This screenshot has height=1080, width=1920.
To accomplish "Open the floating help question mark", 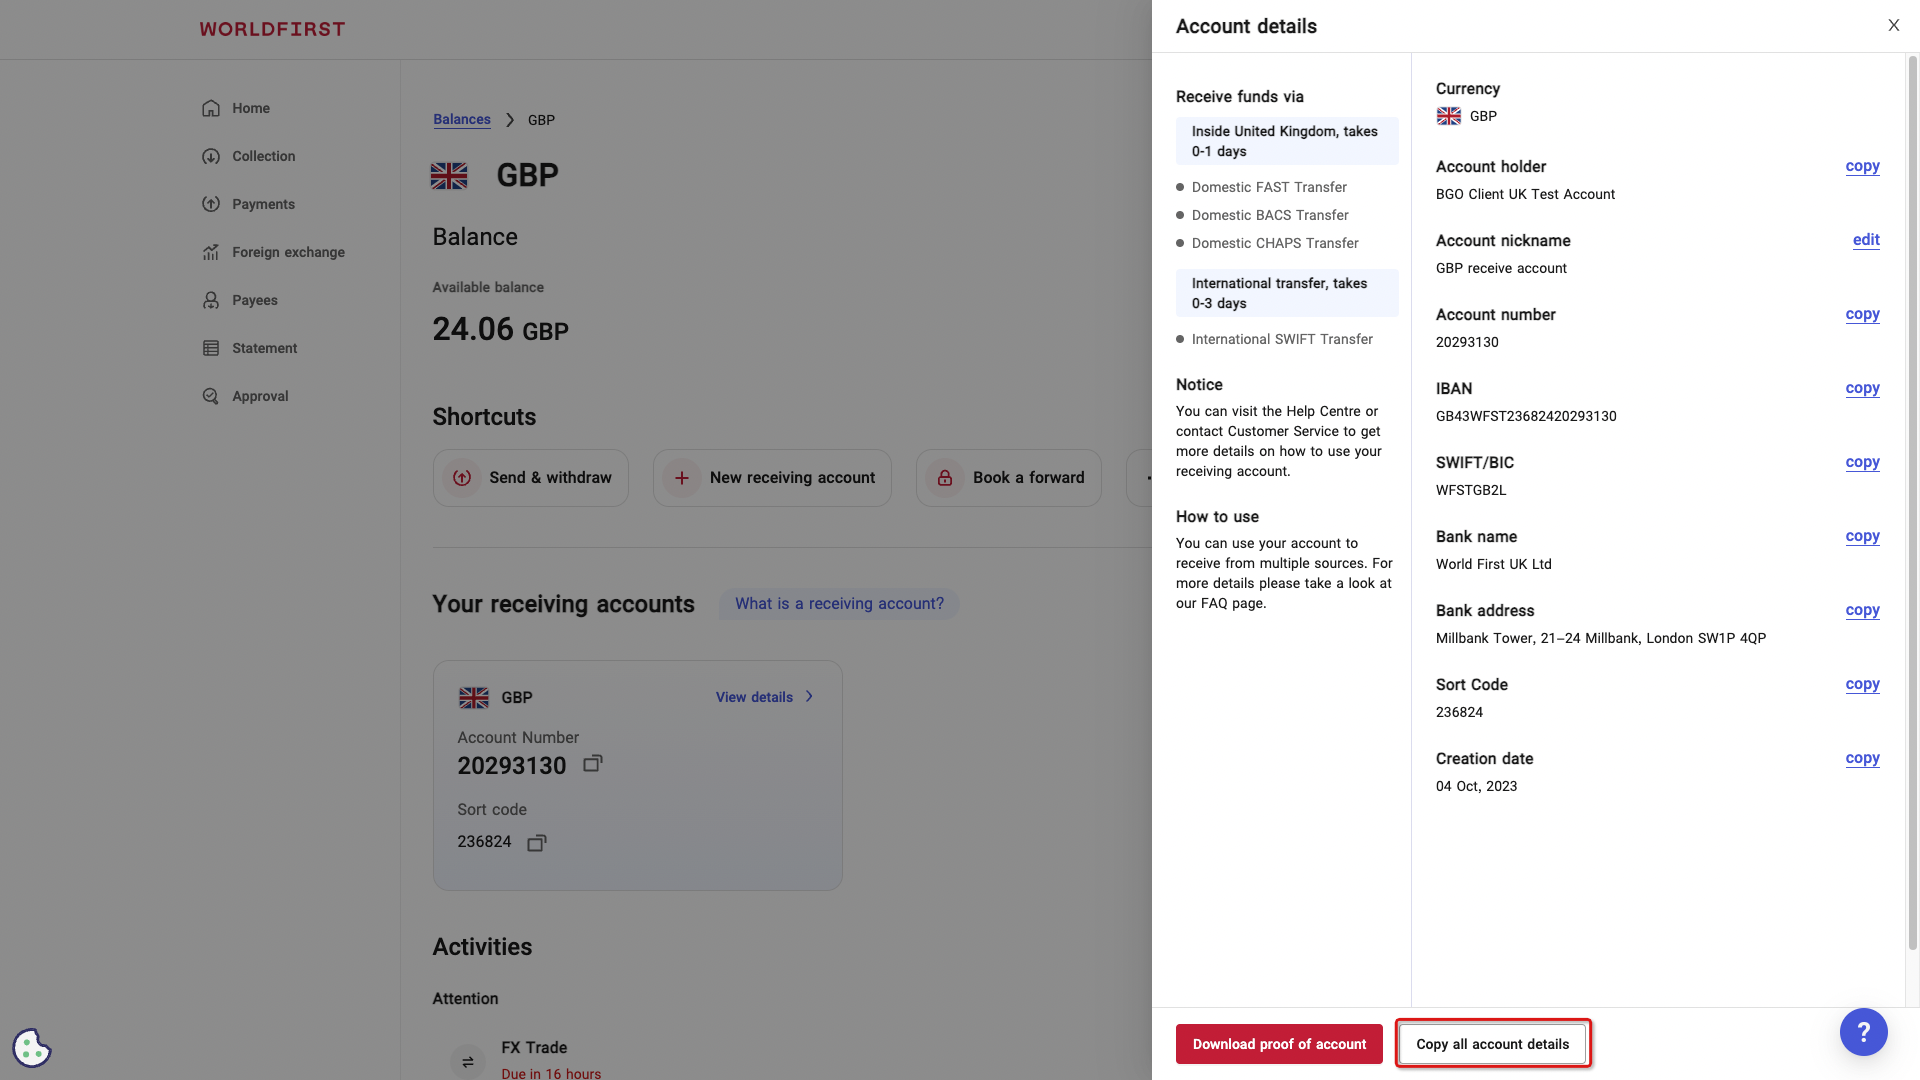I will point(1863,1032).
